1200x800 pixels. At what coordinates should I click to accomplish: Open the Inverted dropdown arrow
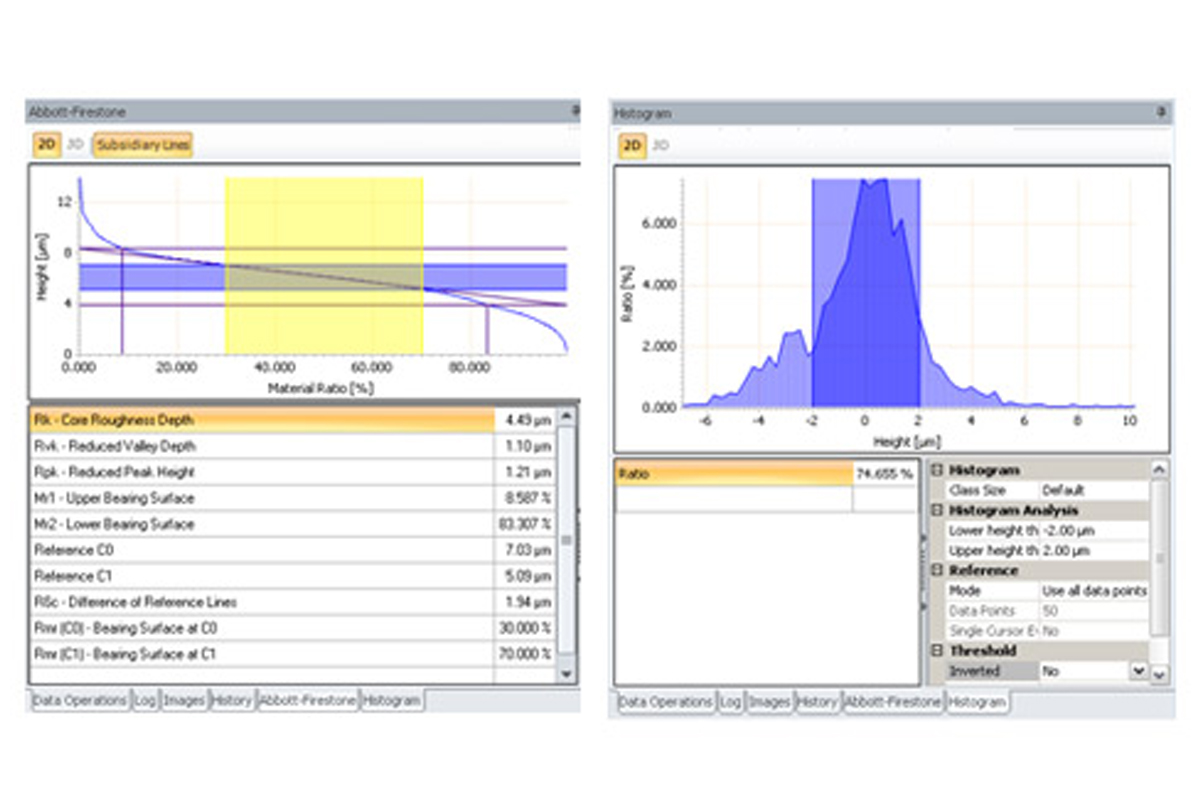(1137, 672)
